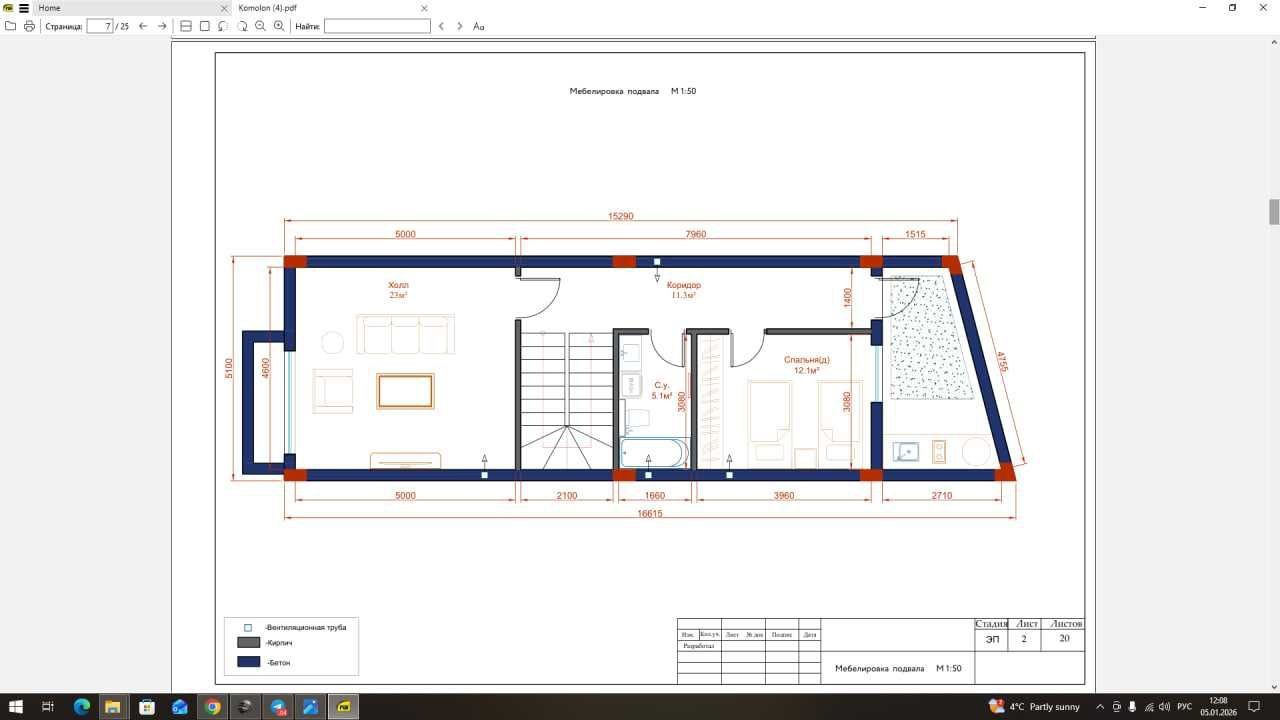The width and height of the screenshot is (1280, 720).
Task: Click the page number input field
Action: click(x=100, y=26)
